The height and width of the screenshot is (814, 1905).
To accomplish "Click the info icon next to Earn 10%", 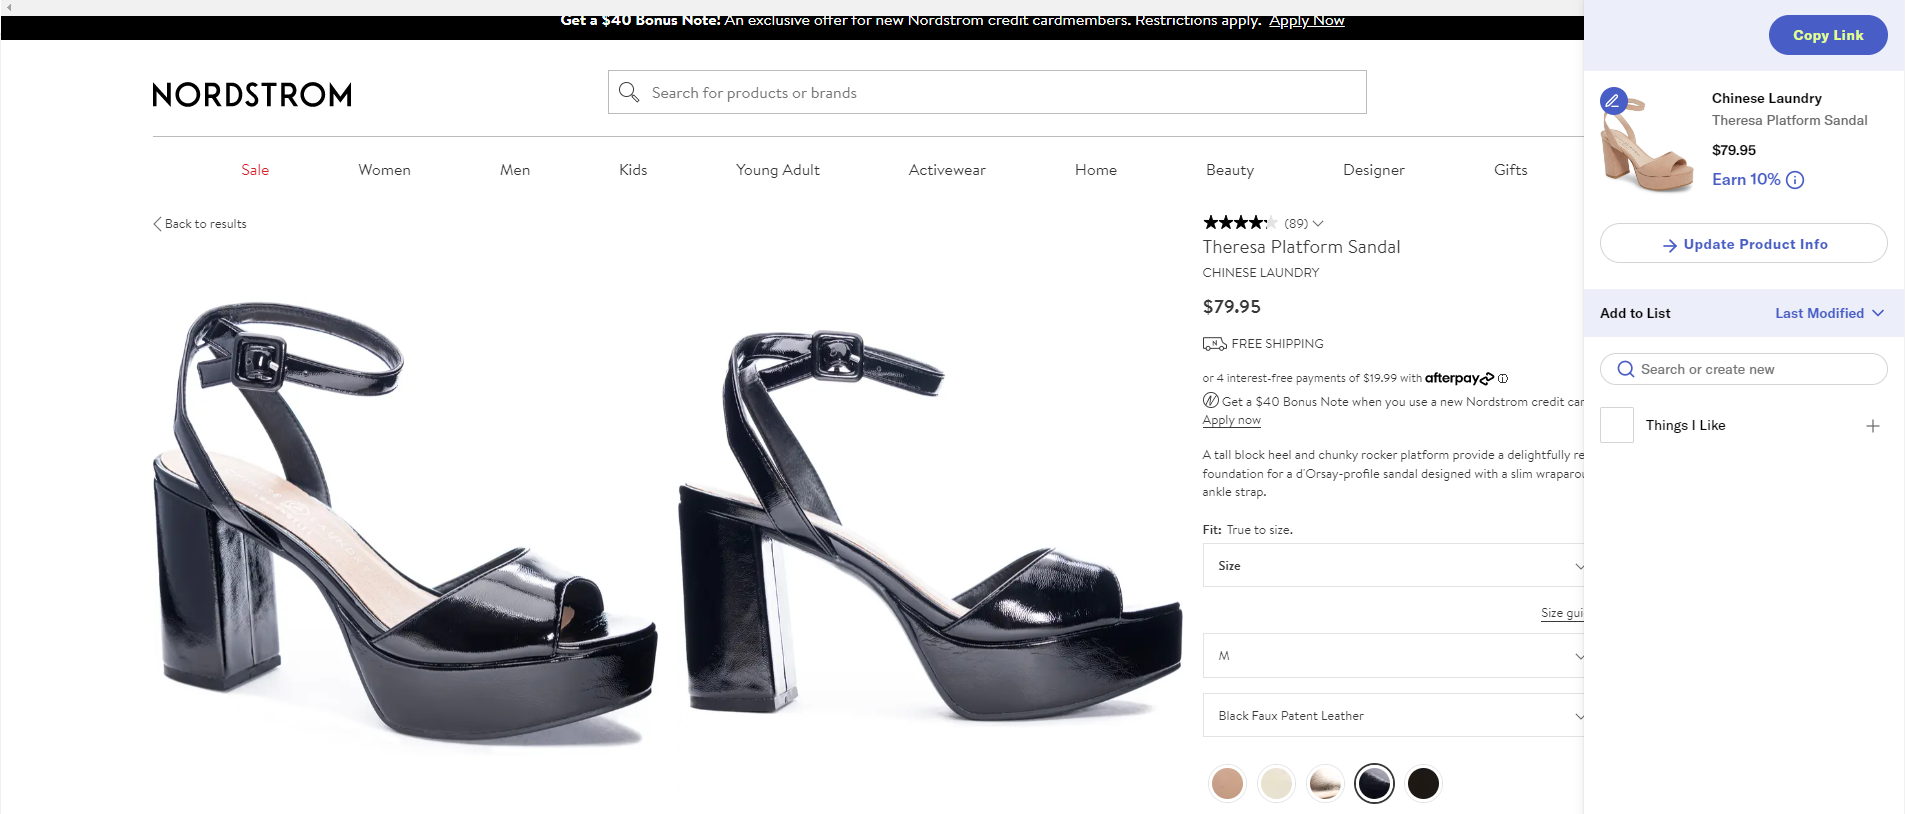I will [x=1795, y=180].
